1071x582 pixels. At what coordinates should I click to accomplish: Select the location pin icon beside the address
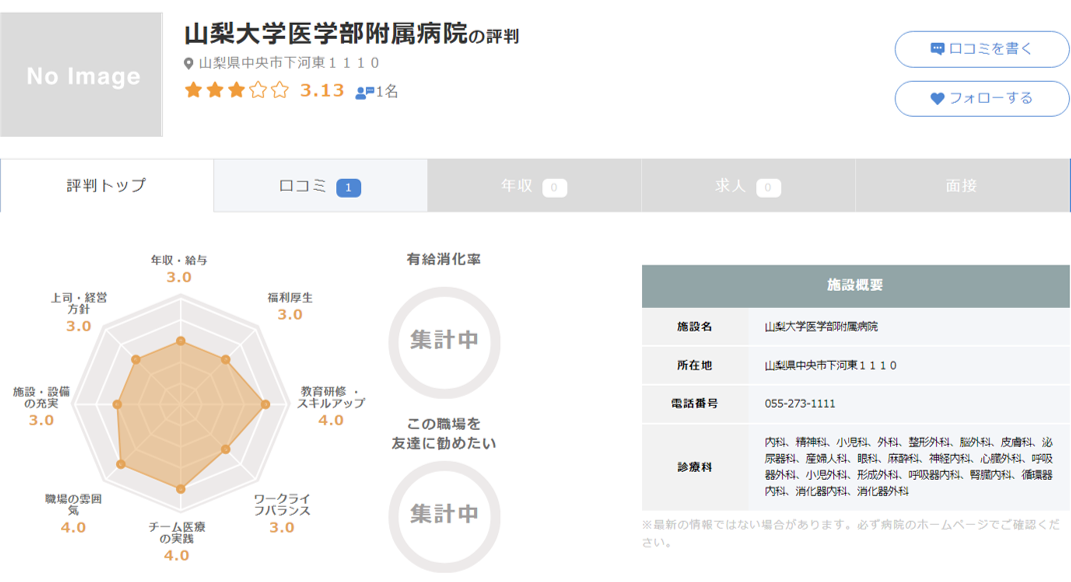click(188, 62)
